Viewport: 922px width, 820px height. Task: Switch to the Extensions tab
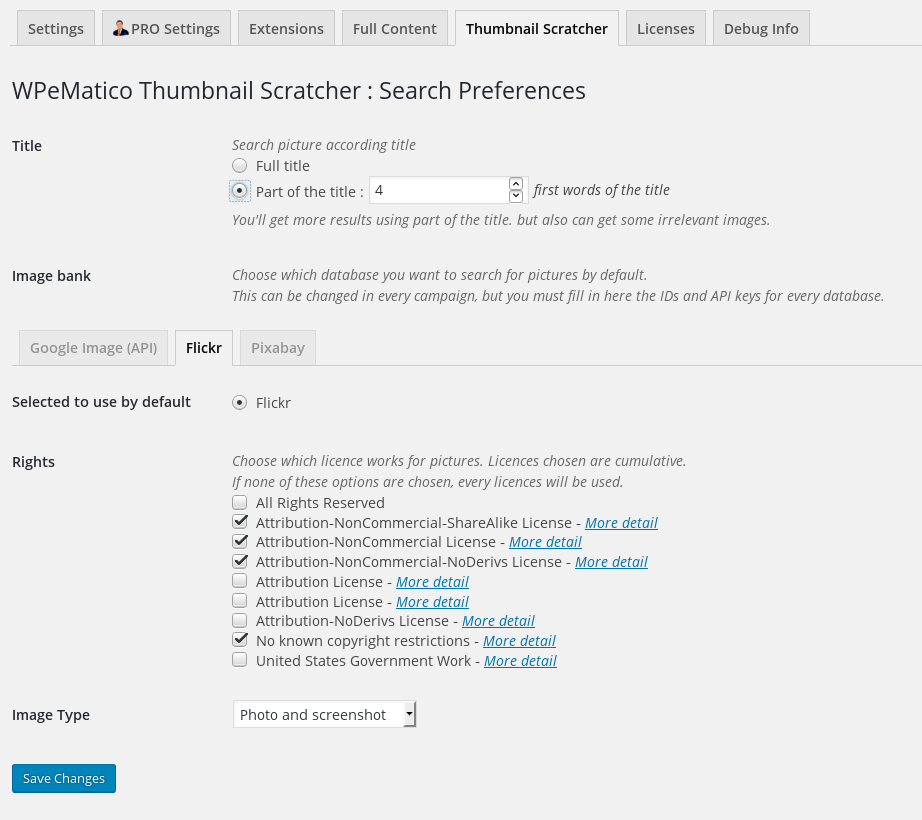[x=286, y=28]
